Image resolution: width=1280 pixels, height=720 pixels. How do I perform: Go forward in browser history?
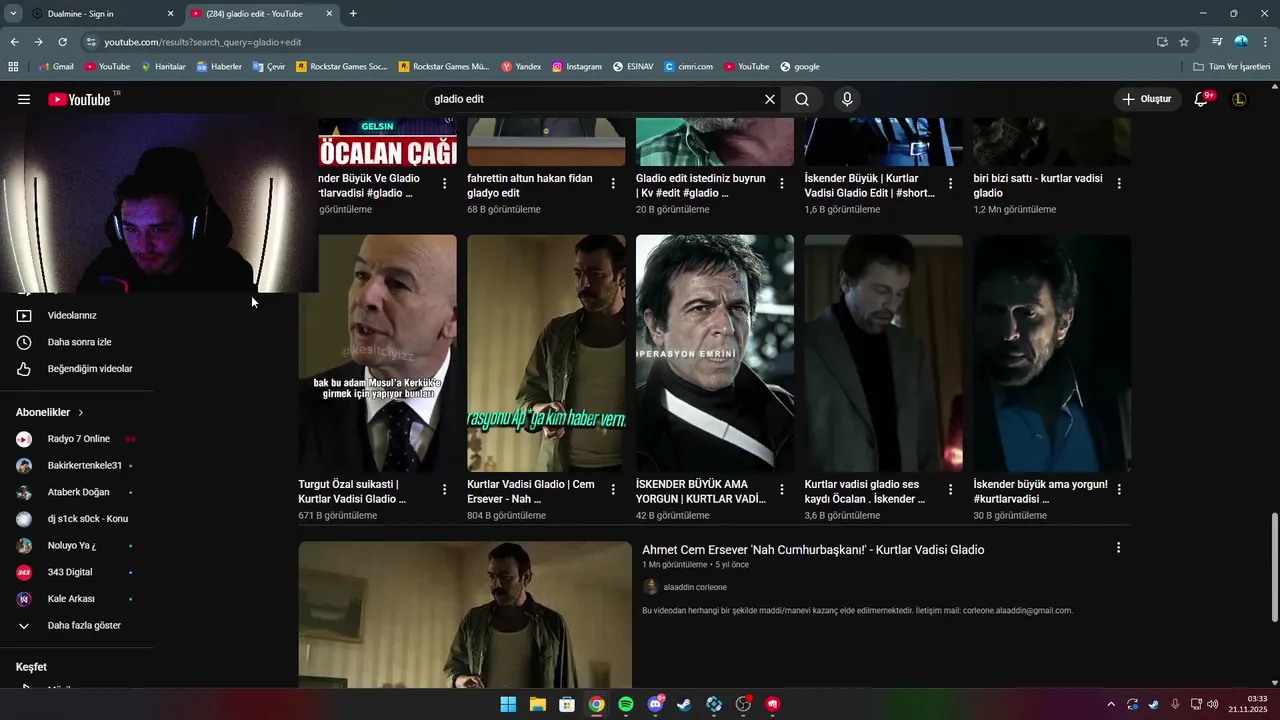coord(38,42)
